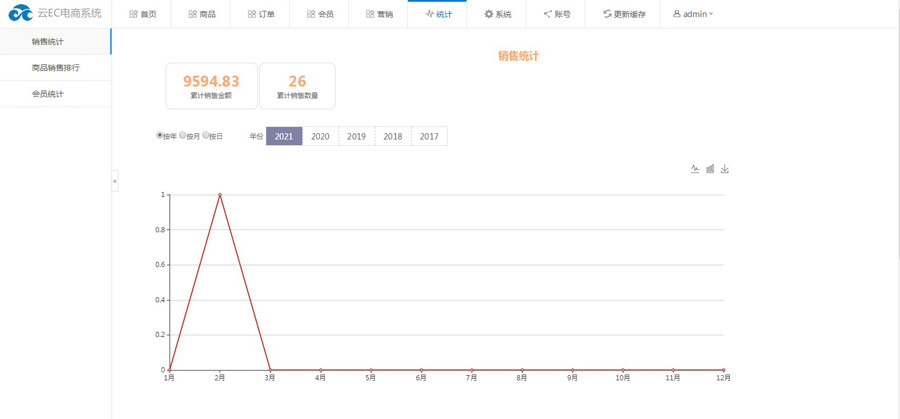
Task: Select year 2020 button
Action: (x=320, y=136)
